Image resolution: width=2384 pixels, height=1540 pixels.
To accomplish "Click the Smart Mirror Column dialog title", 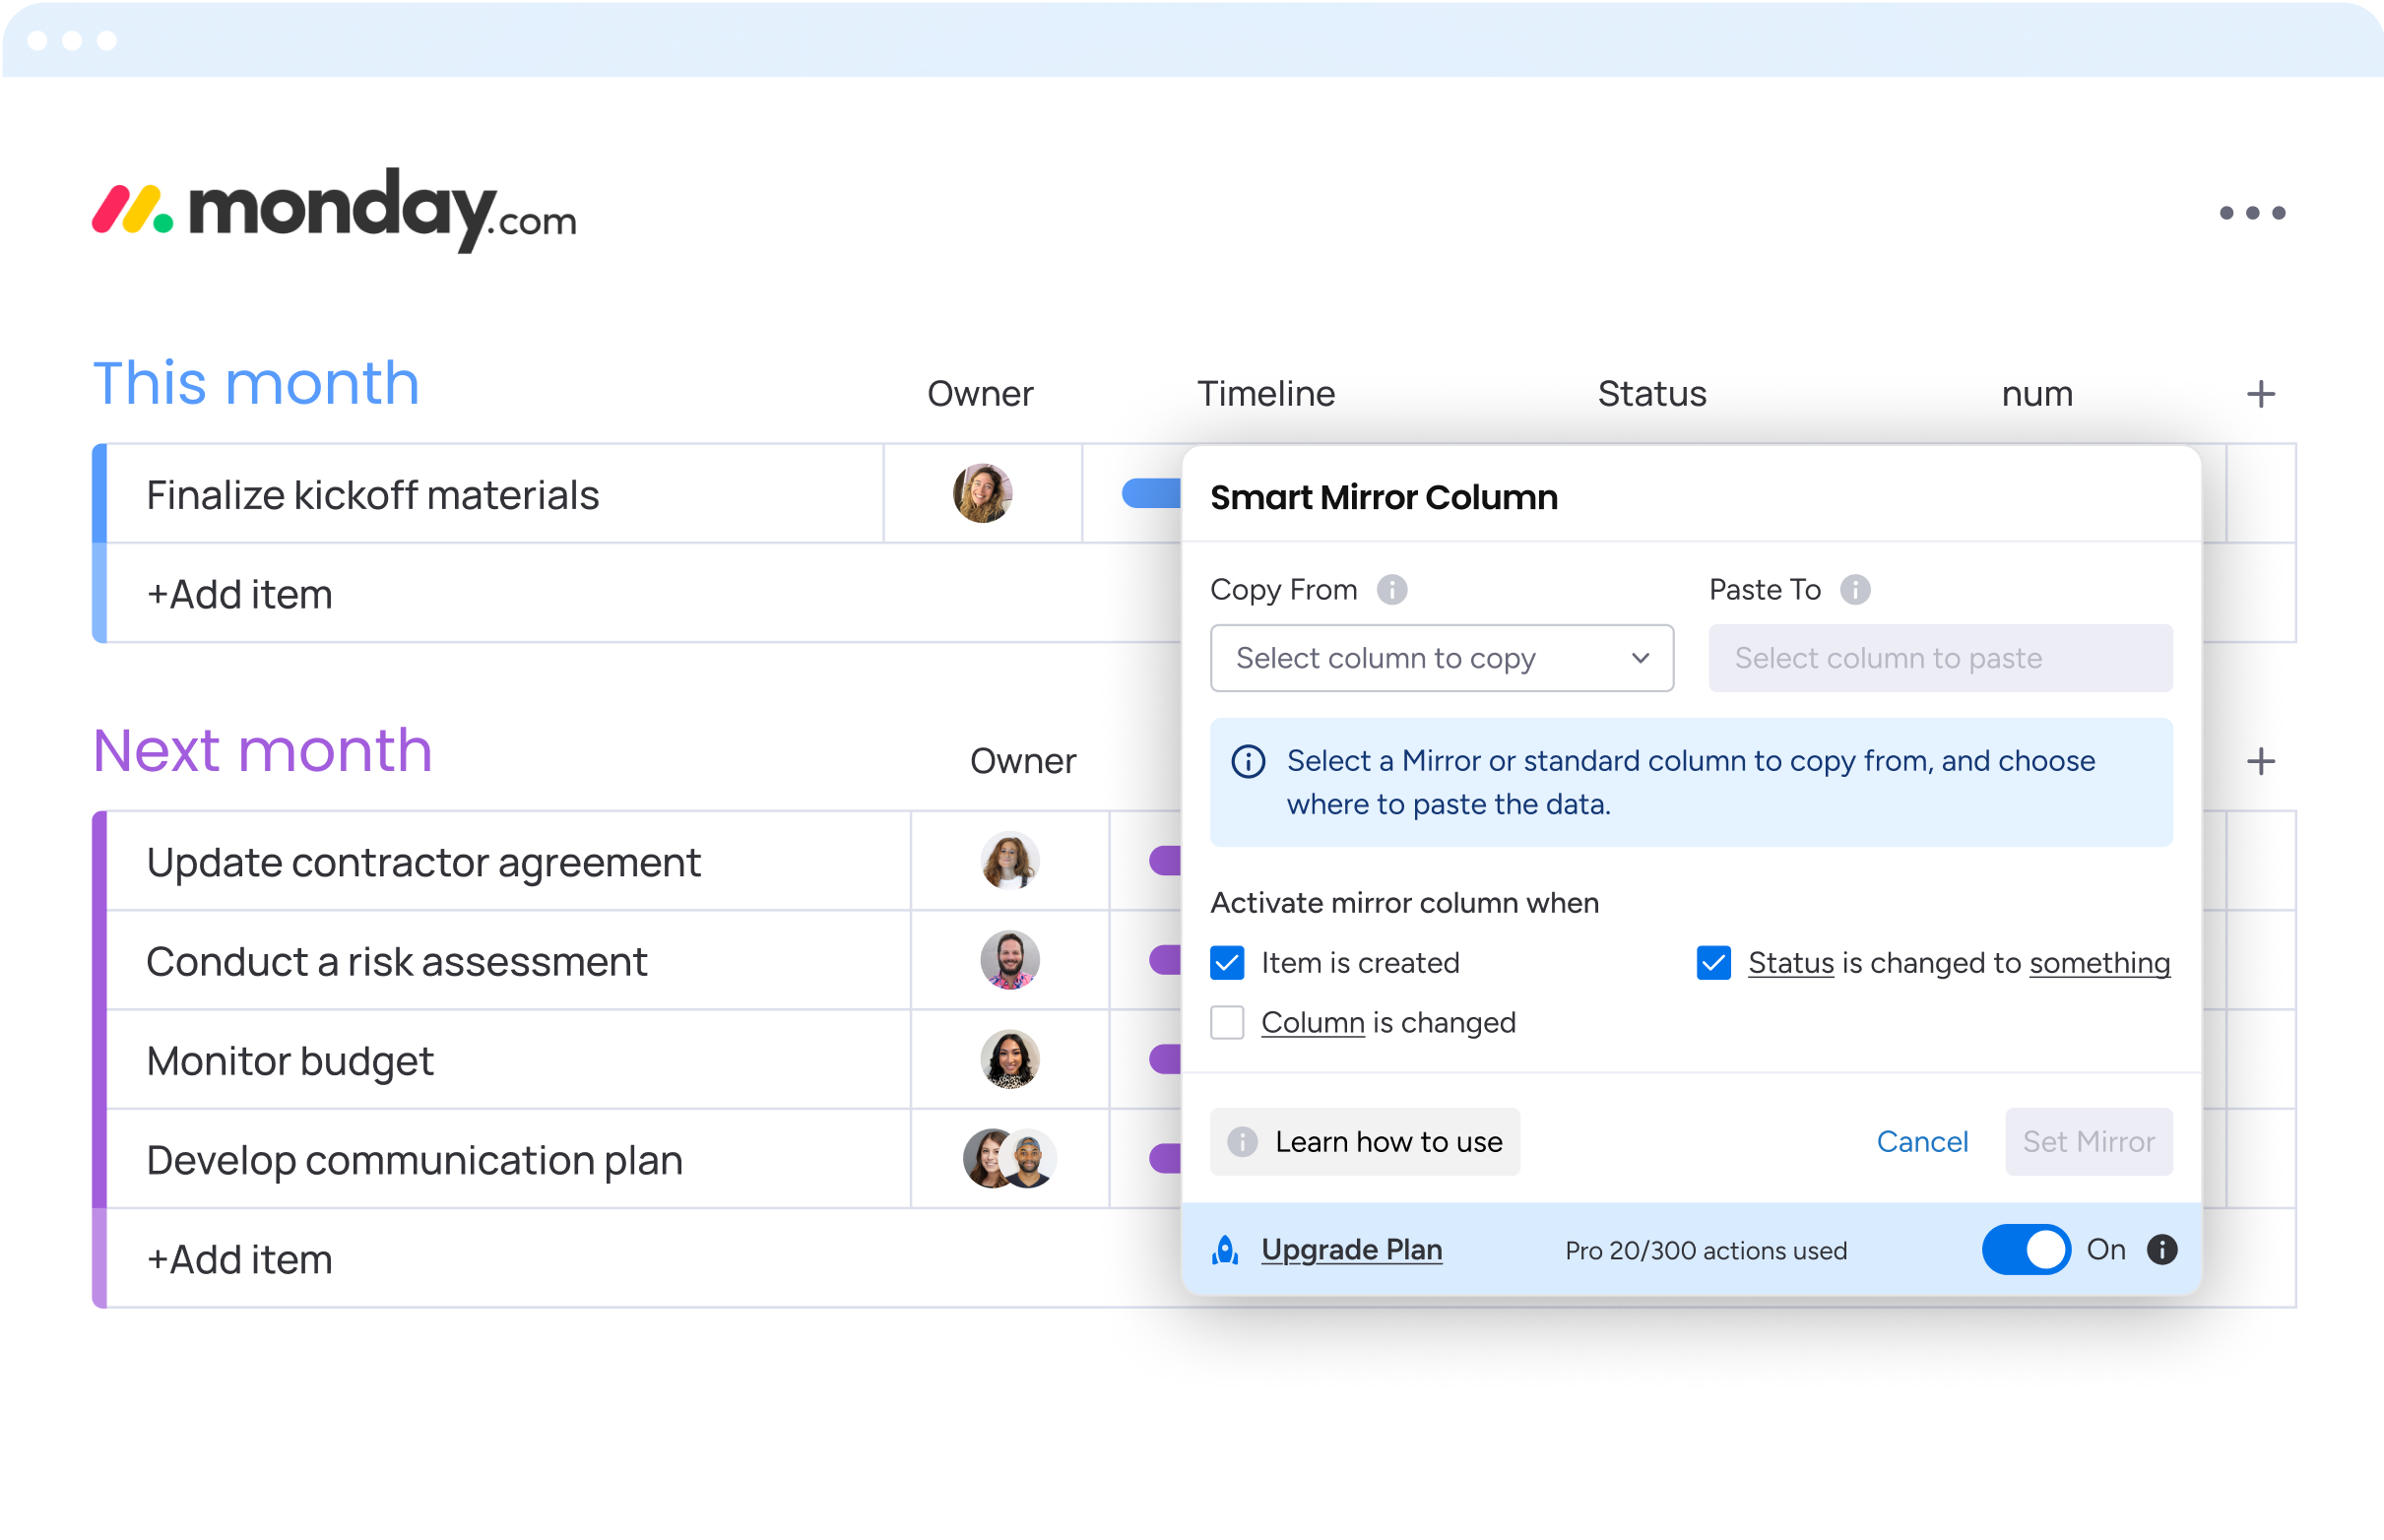I will coord(1384,497).
